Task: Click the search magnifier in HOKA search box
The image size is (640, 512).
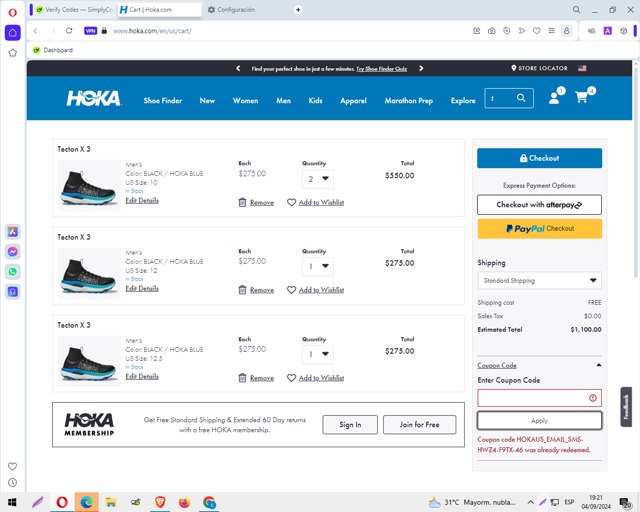Action: click(521, 98)
